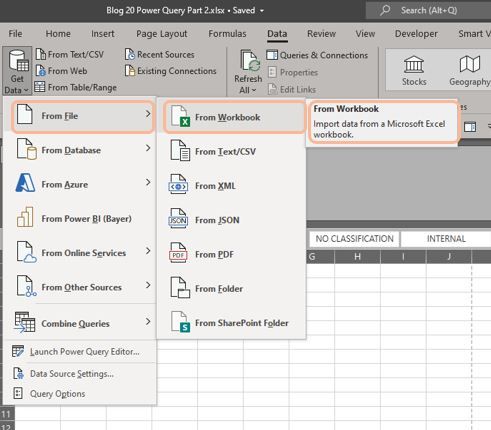Click the Query Options icon
This screenshot has width=491, height=430.
click(18, 393)
